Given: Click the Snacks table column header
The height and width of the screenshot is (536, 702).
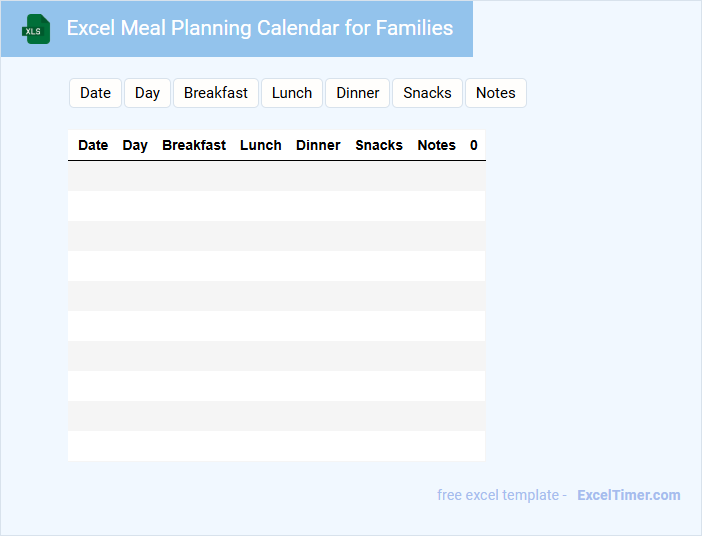Looking at the screenshot, I should 379,145.
